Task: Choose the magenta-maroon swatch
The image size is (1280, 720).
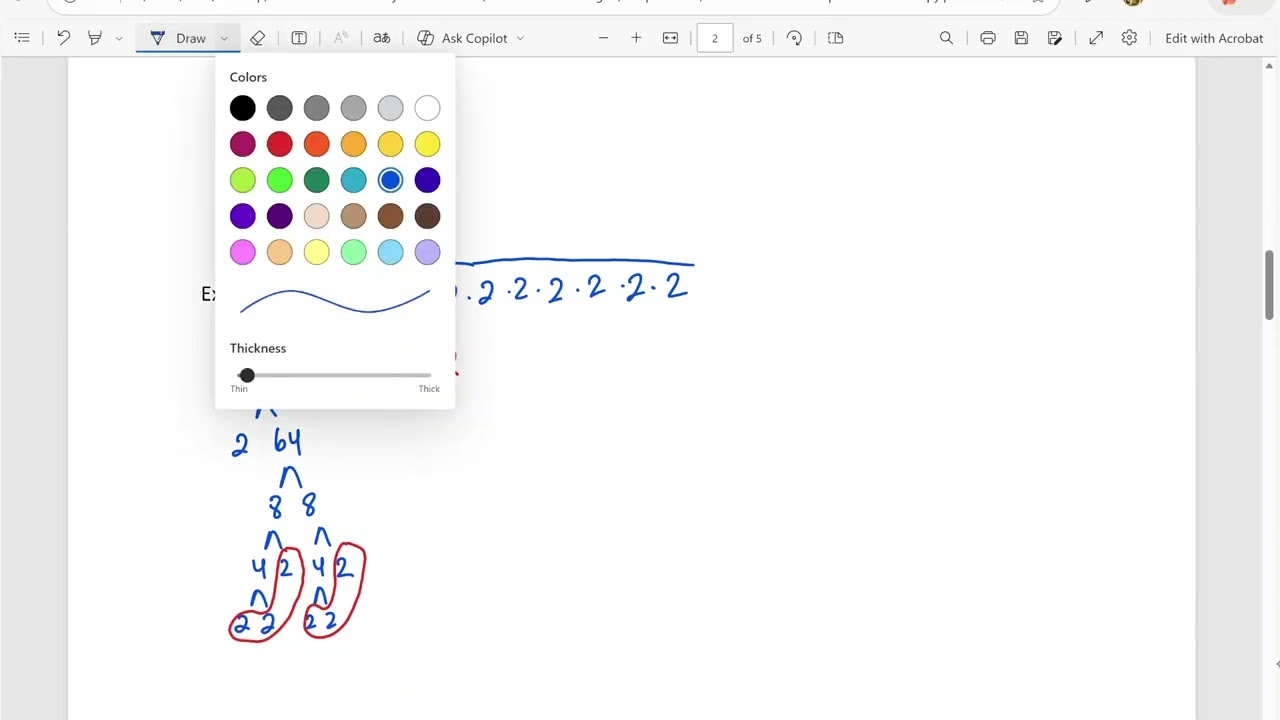Action: point(243,144)
